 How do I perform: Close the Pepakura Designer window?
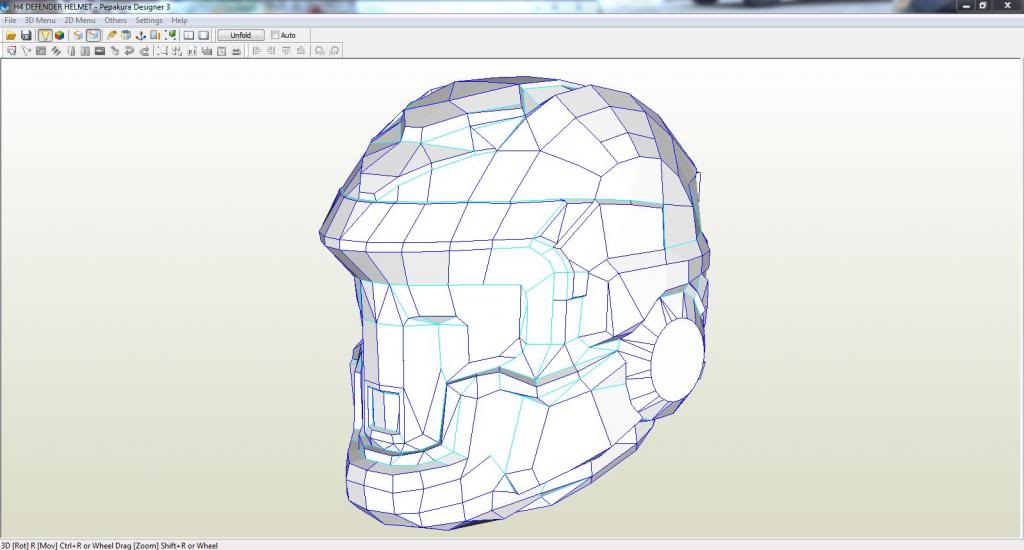[x=1007, y=6]
